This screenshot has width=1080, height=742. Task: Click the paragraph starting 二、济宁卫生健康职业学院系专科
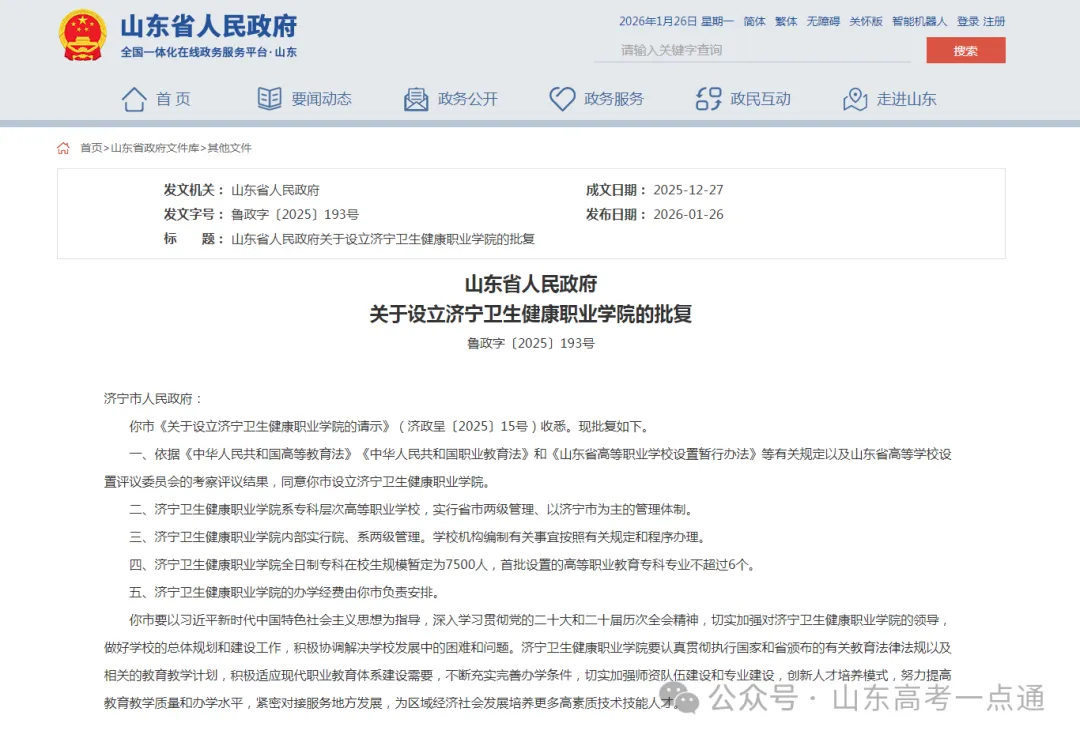click(x=413, y=510)
